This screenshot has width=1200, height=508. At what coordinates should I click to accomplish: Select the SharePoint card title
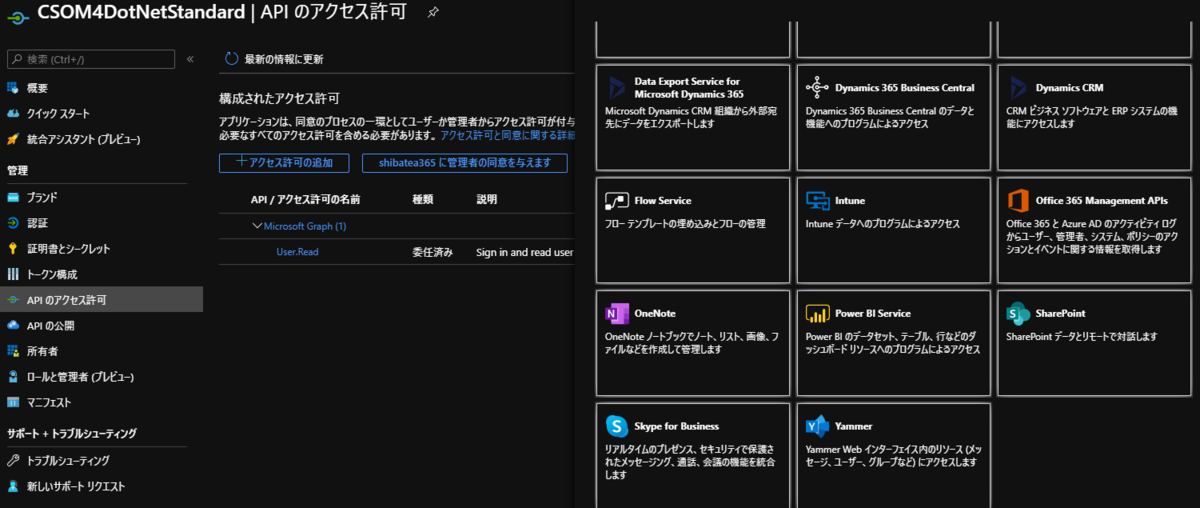click(1060, 313)
